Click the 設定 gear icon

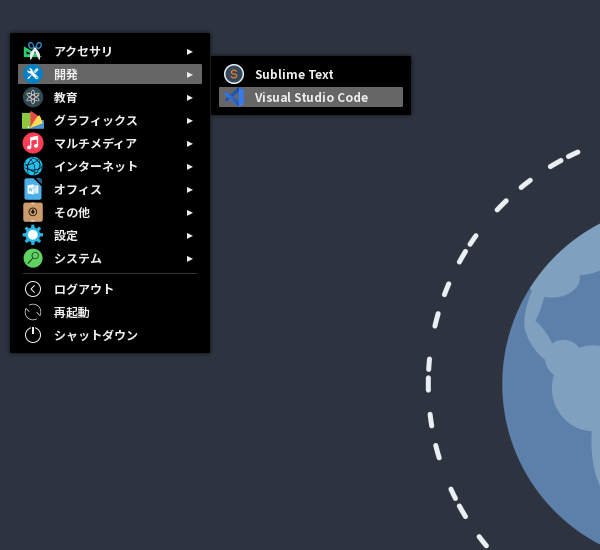pyautogui.click(x=33, y=235)
